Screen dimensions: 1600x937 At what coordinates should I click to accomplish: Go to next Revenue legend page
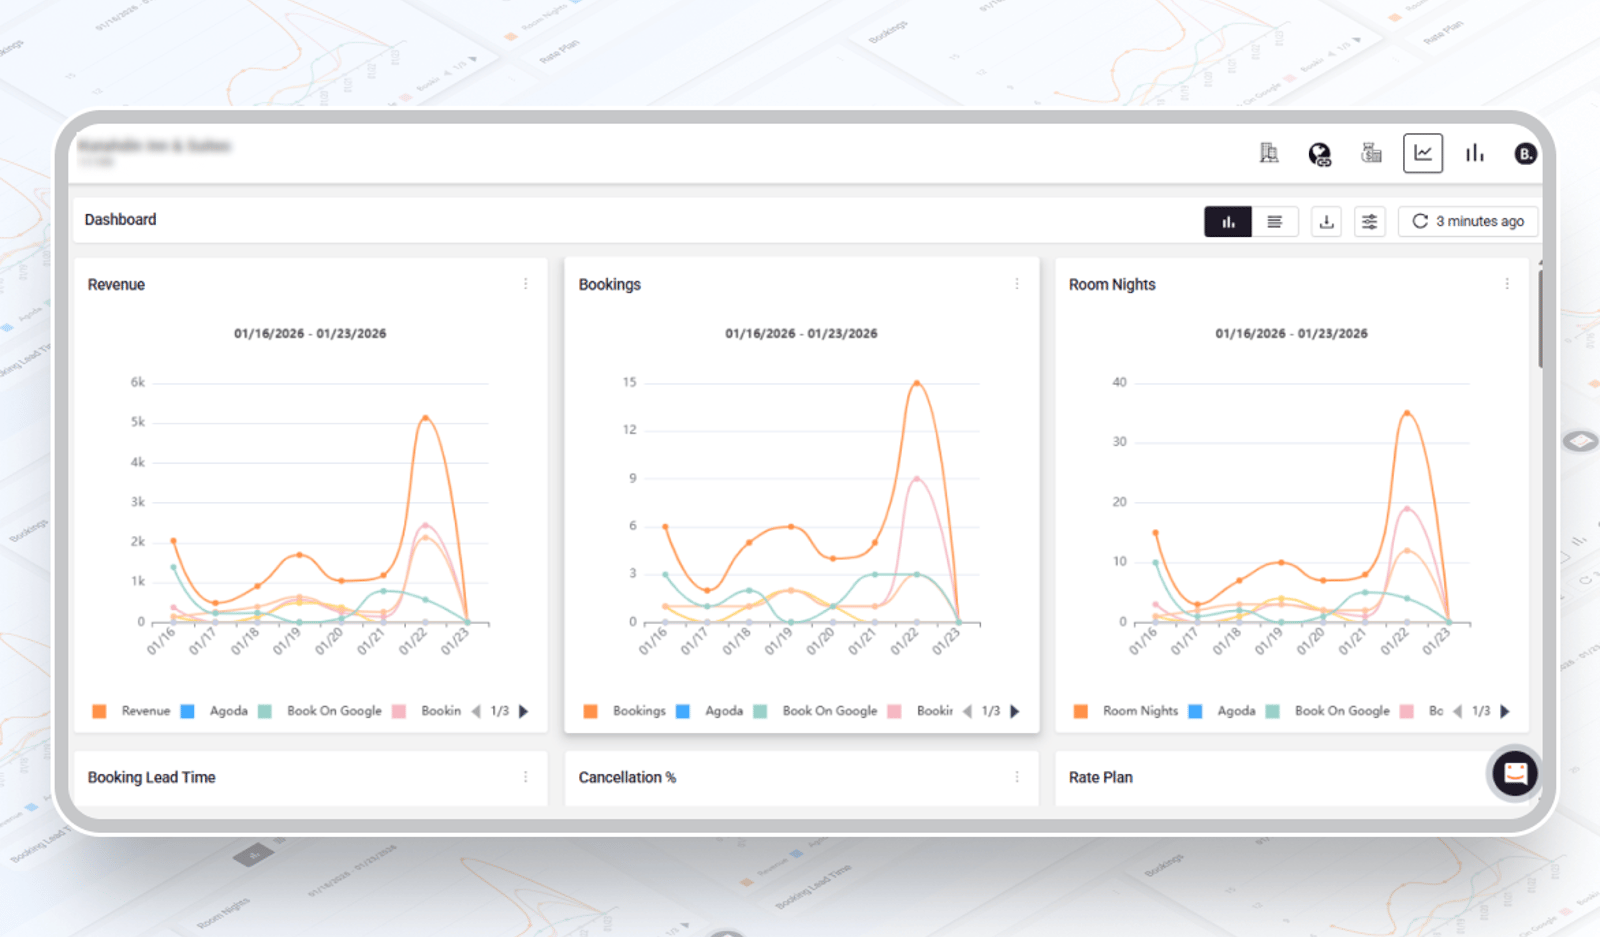(523, 711)
